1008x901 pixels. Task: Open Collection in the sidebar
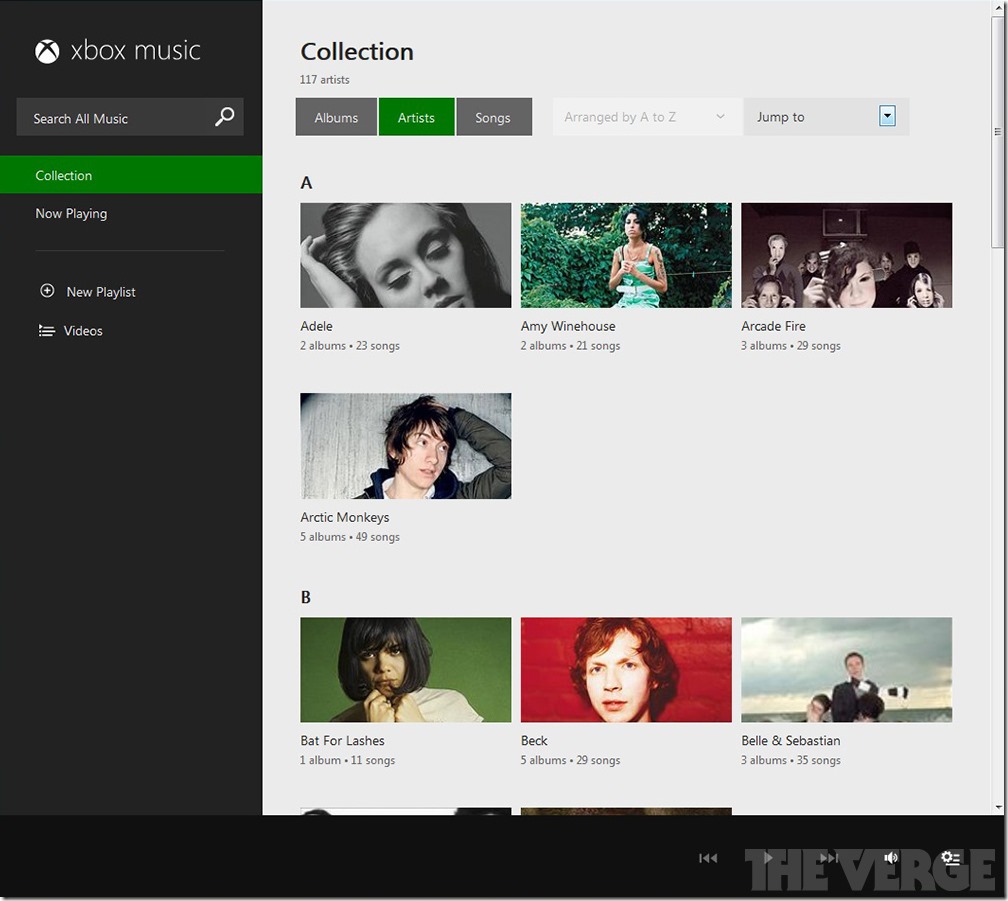(x=131, y=175)
